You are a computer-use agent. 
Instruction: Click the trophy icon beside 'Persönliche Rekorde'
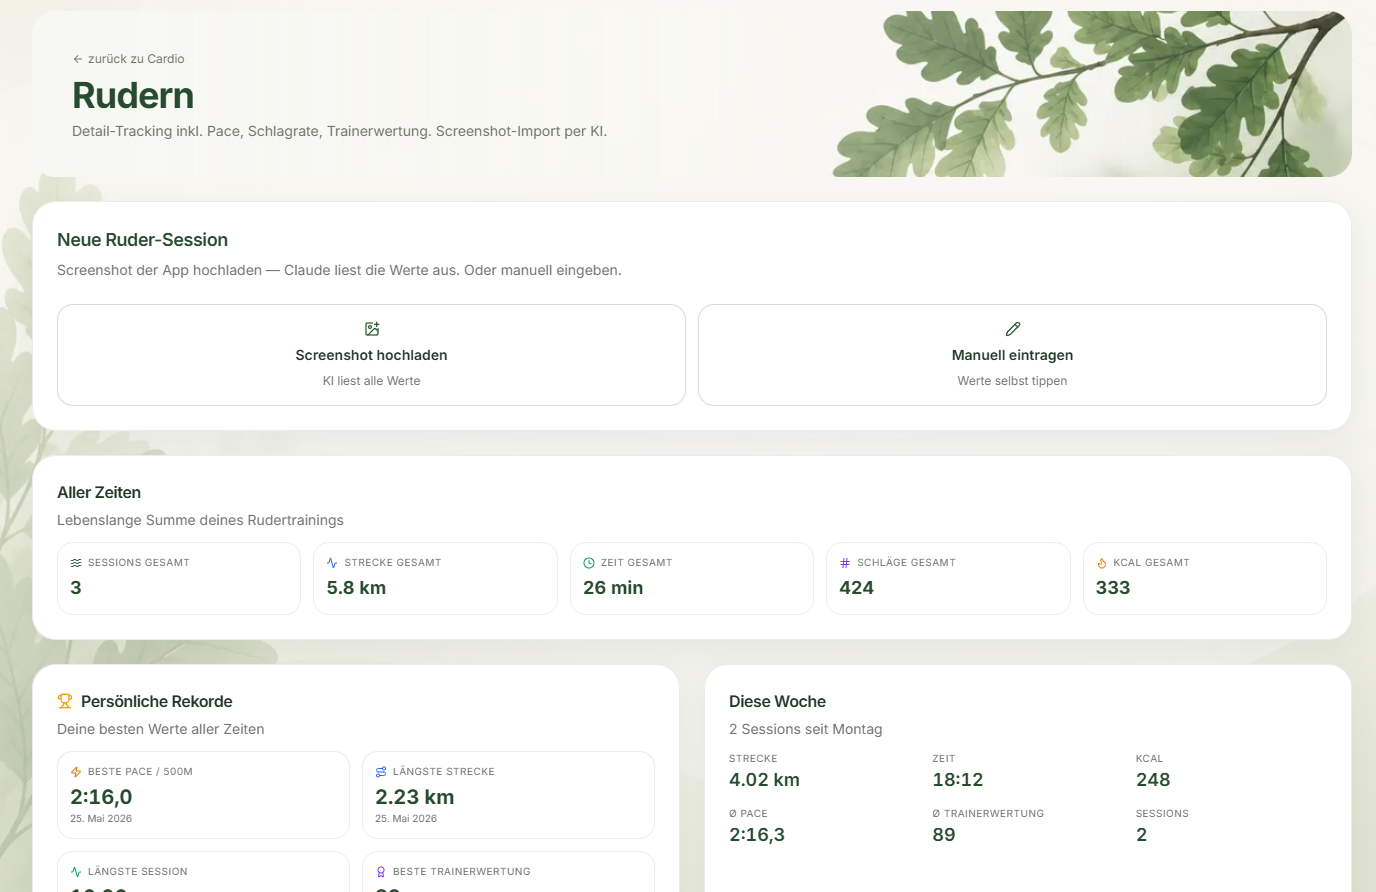coord(65,701)
